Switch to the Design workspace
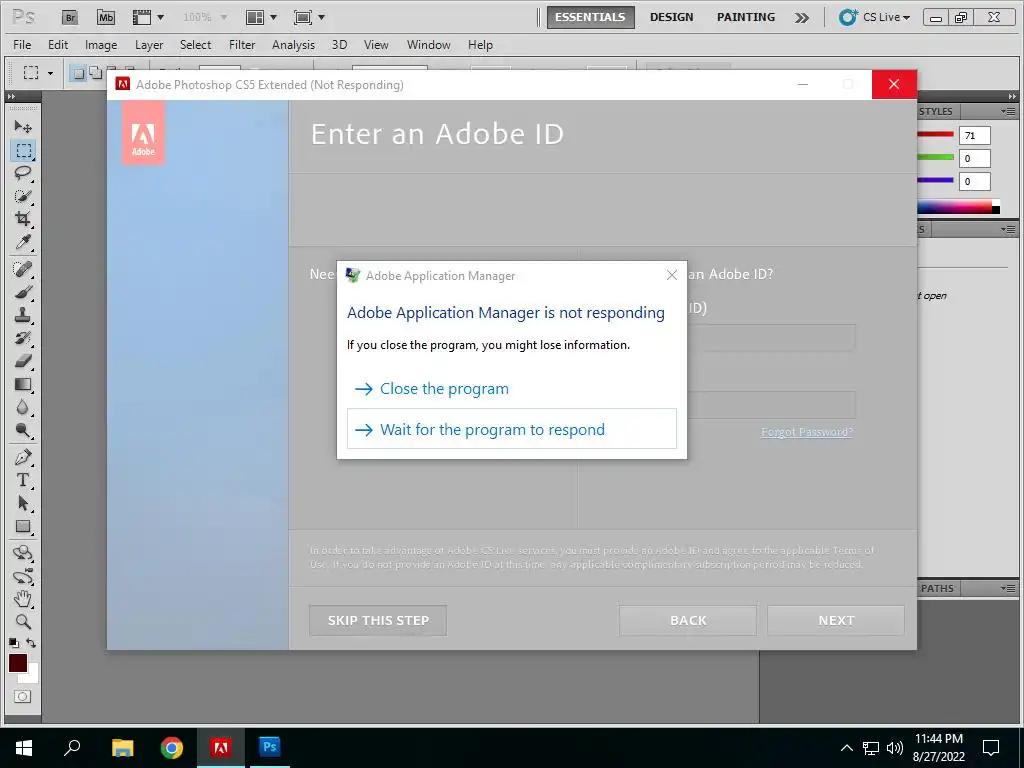This screenshot has width=1024, height=768. coord(671,18)
